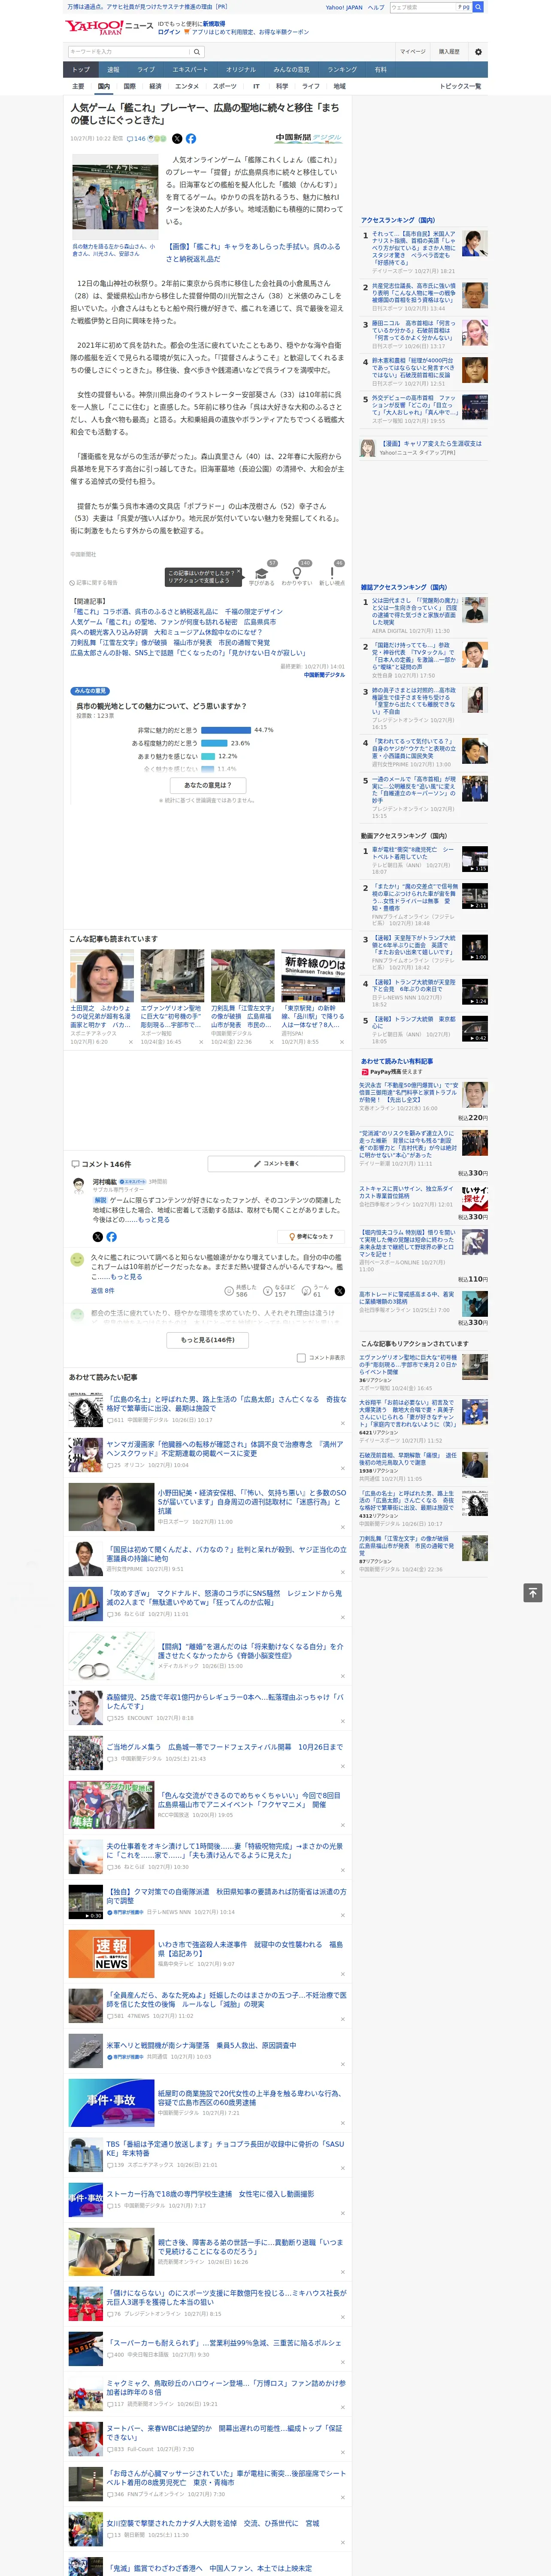Click the 返信 8件 replies link
This screenshot has height=2576, width=551.
point(102,1291)
